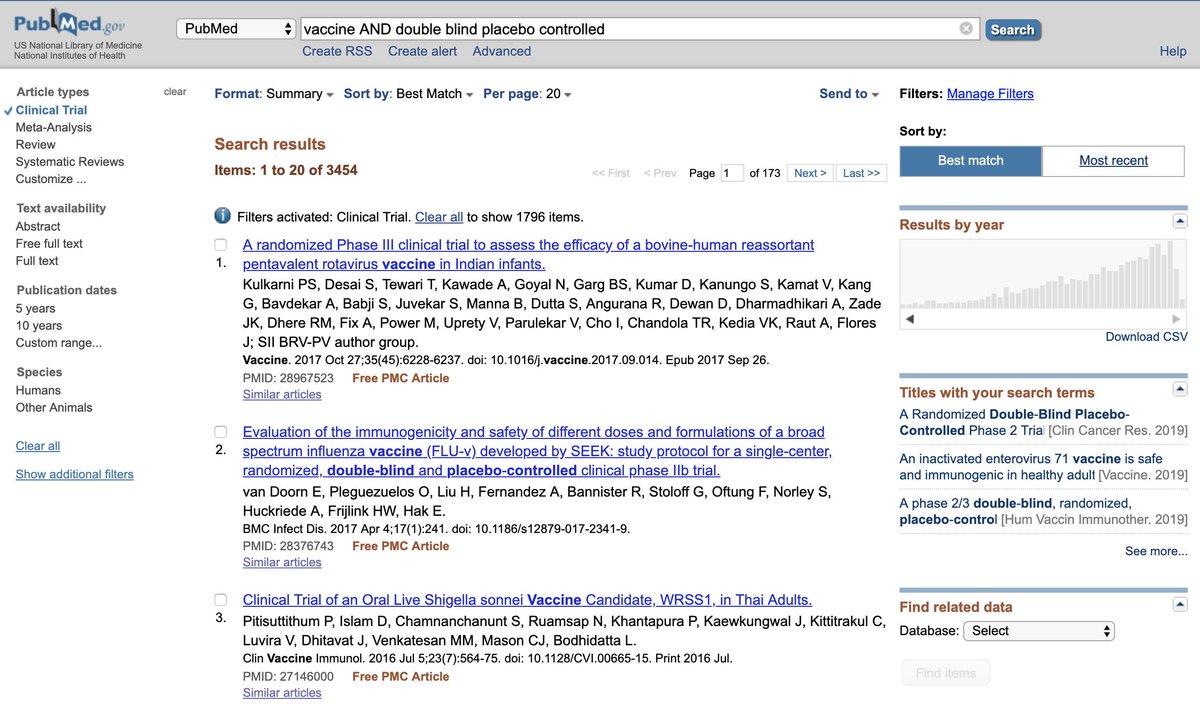The image size is (1200, 710).
Task: Click Similar articles for PMID 28376743
Action: 282,562
